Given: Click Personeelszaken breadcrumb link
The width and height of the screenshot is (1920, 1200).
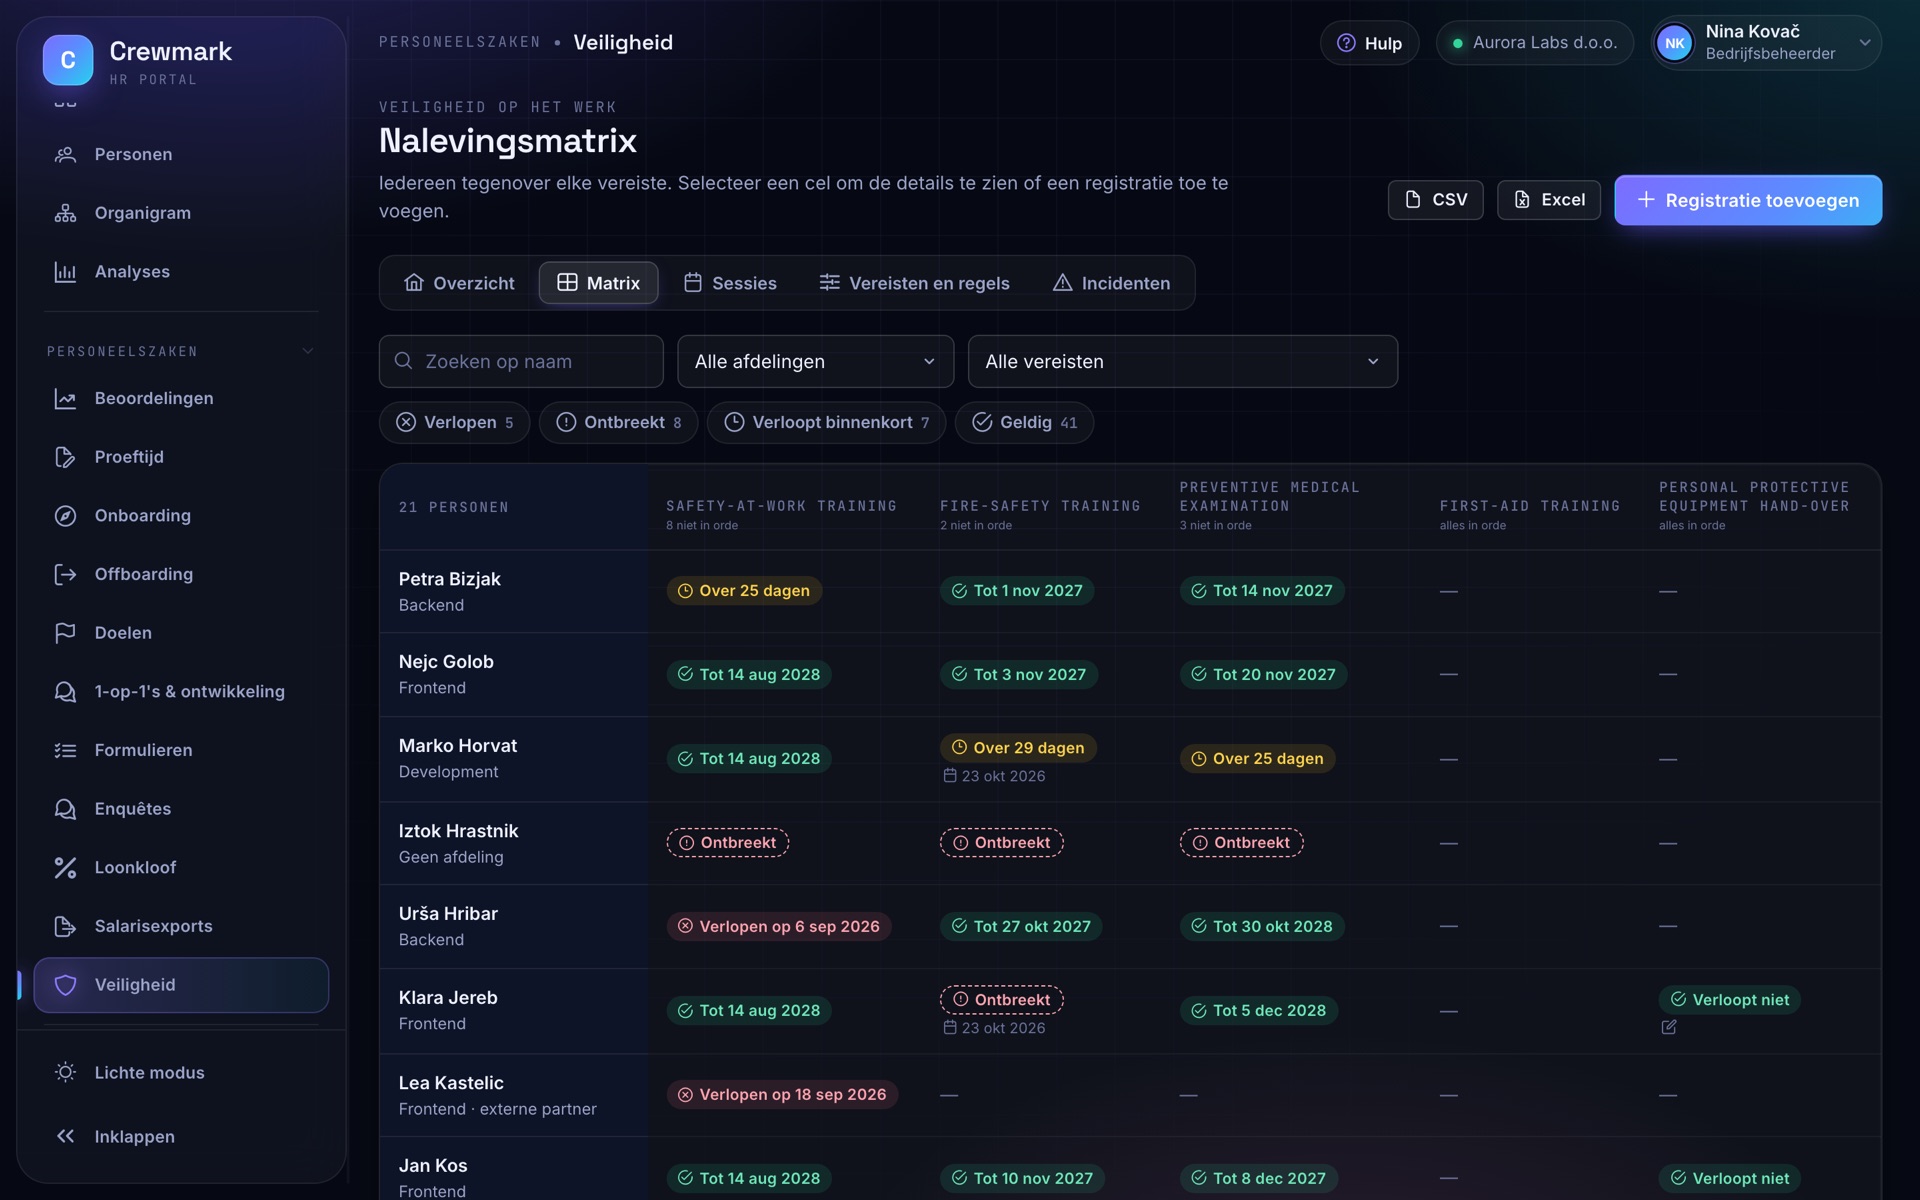Looking at the screenshot, I should pos(459,42).
